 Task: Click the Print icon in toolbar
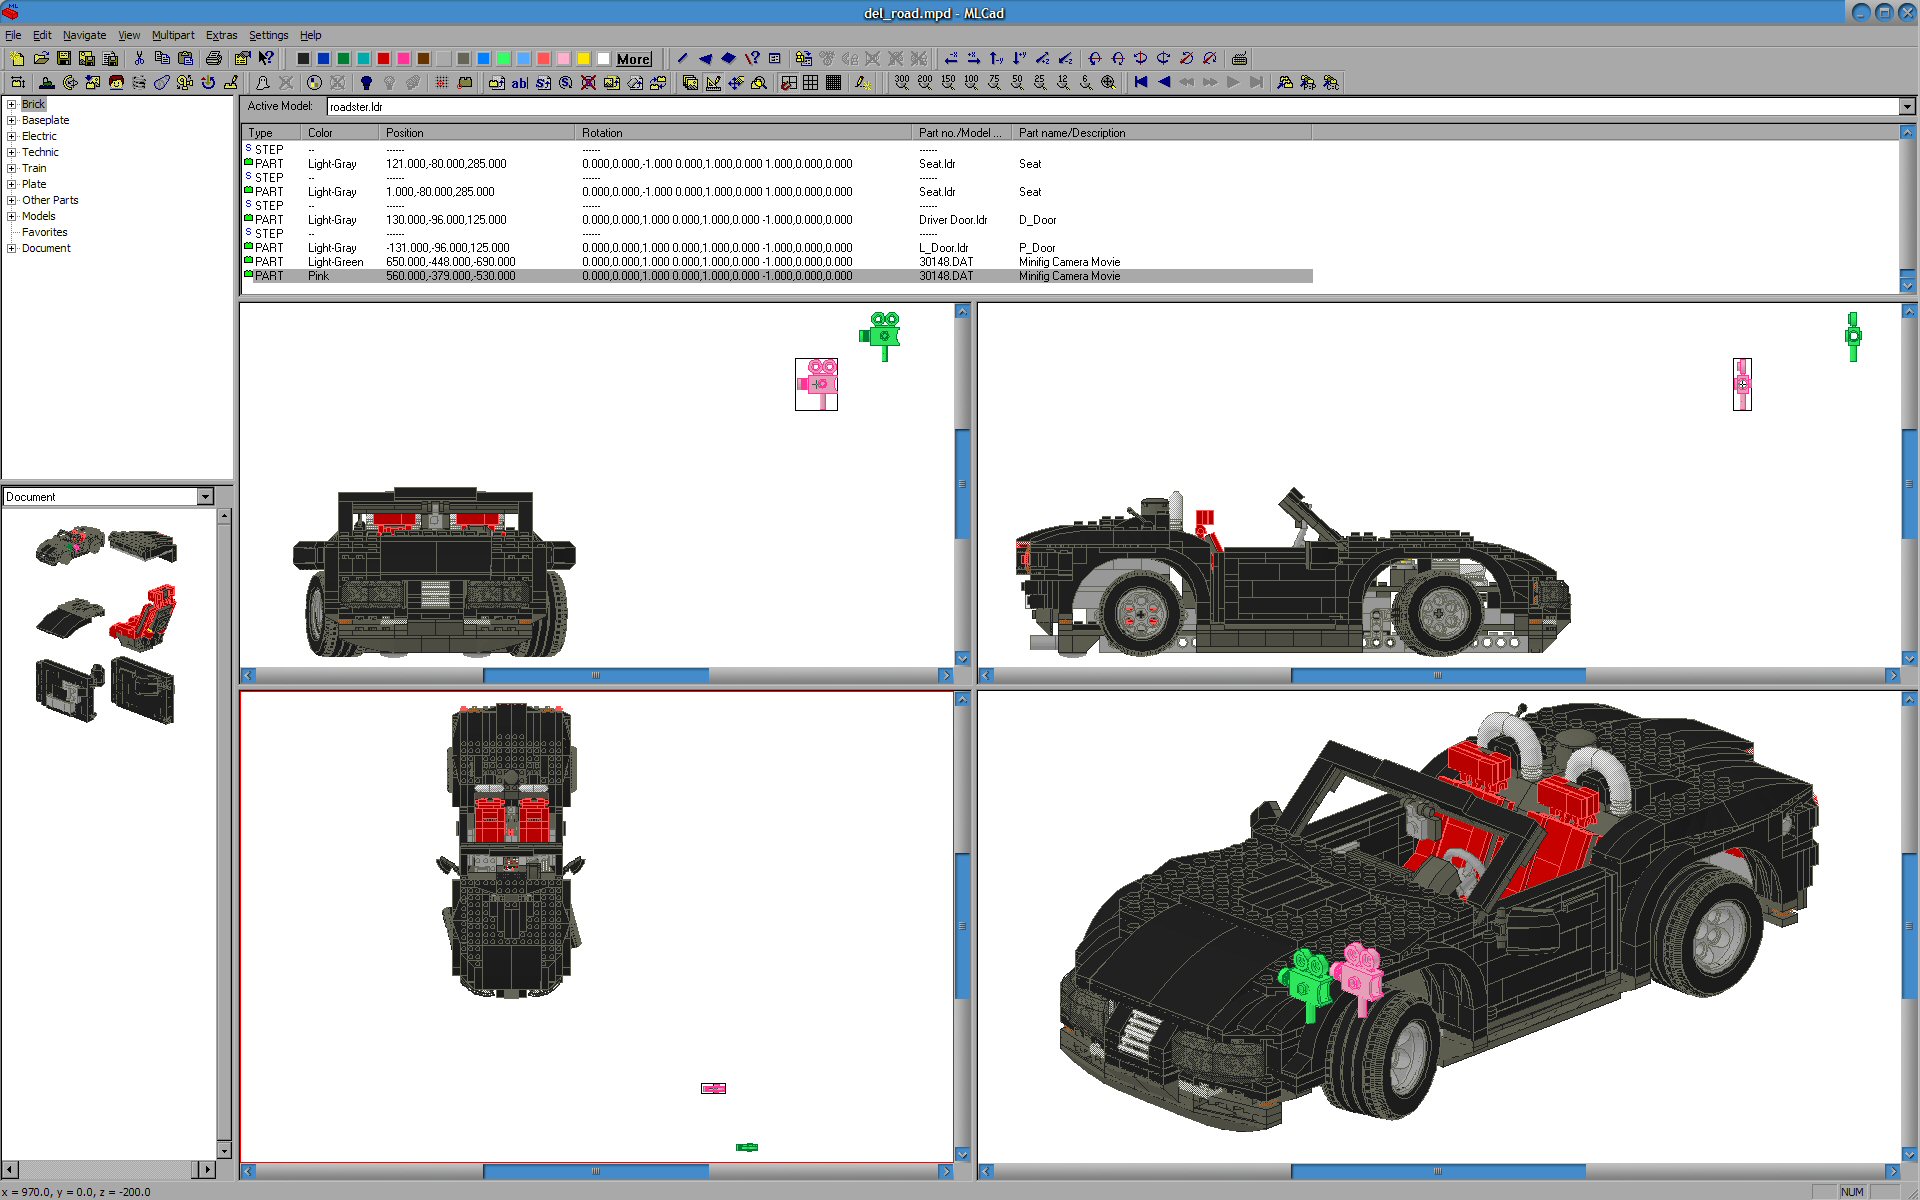(213, 59)
